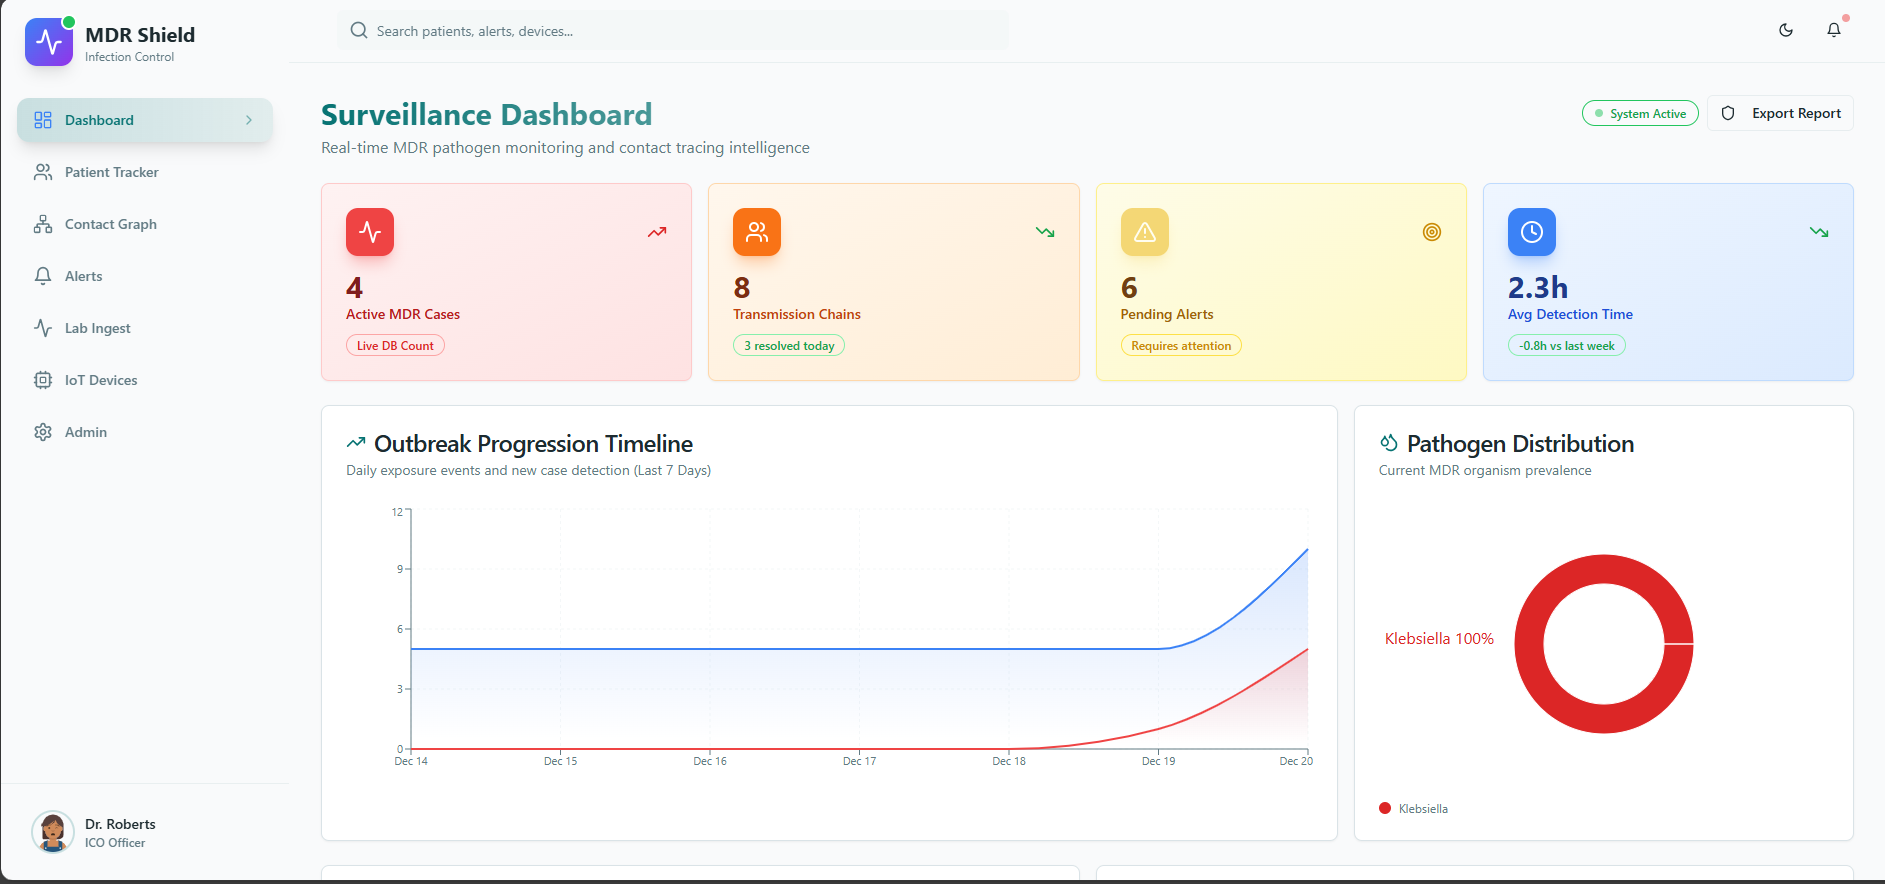Toggle dark mode moon icon

tap(1786, 30)
